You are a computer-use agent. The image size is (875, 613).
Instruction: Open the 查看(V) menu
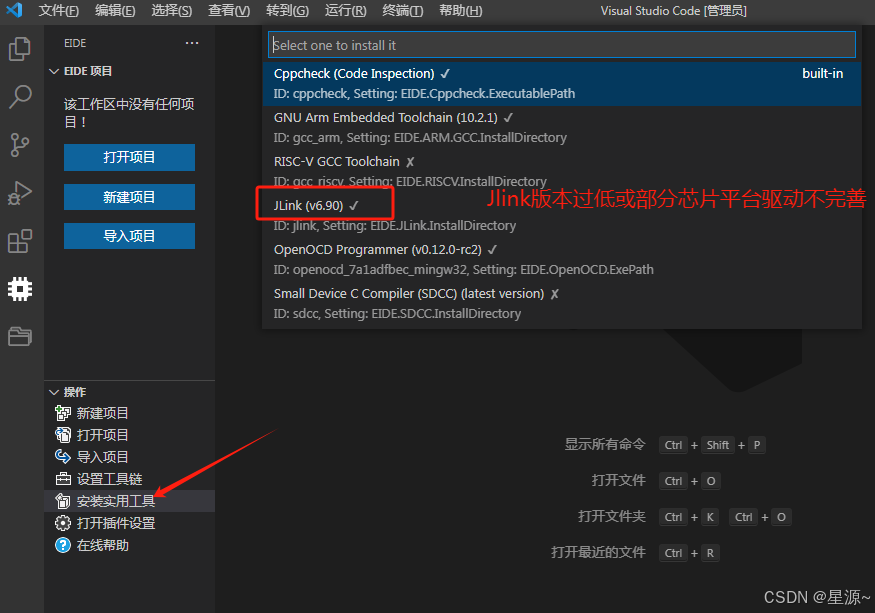[x=229, y=11]
